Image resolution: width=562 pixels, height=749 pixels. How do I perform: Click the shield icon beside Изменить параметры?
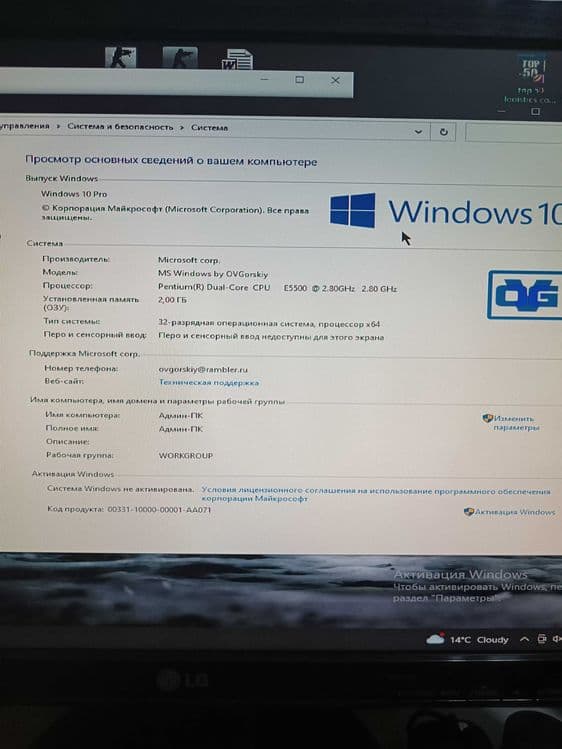point(487,418)
